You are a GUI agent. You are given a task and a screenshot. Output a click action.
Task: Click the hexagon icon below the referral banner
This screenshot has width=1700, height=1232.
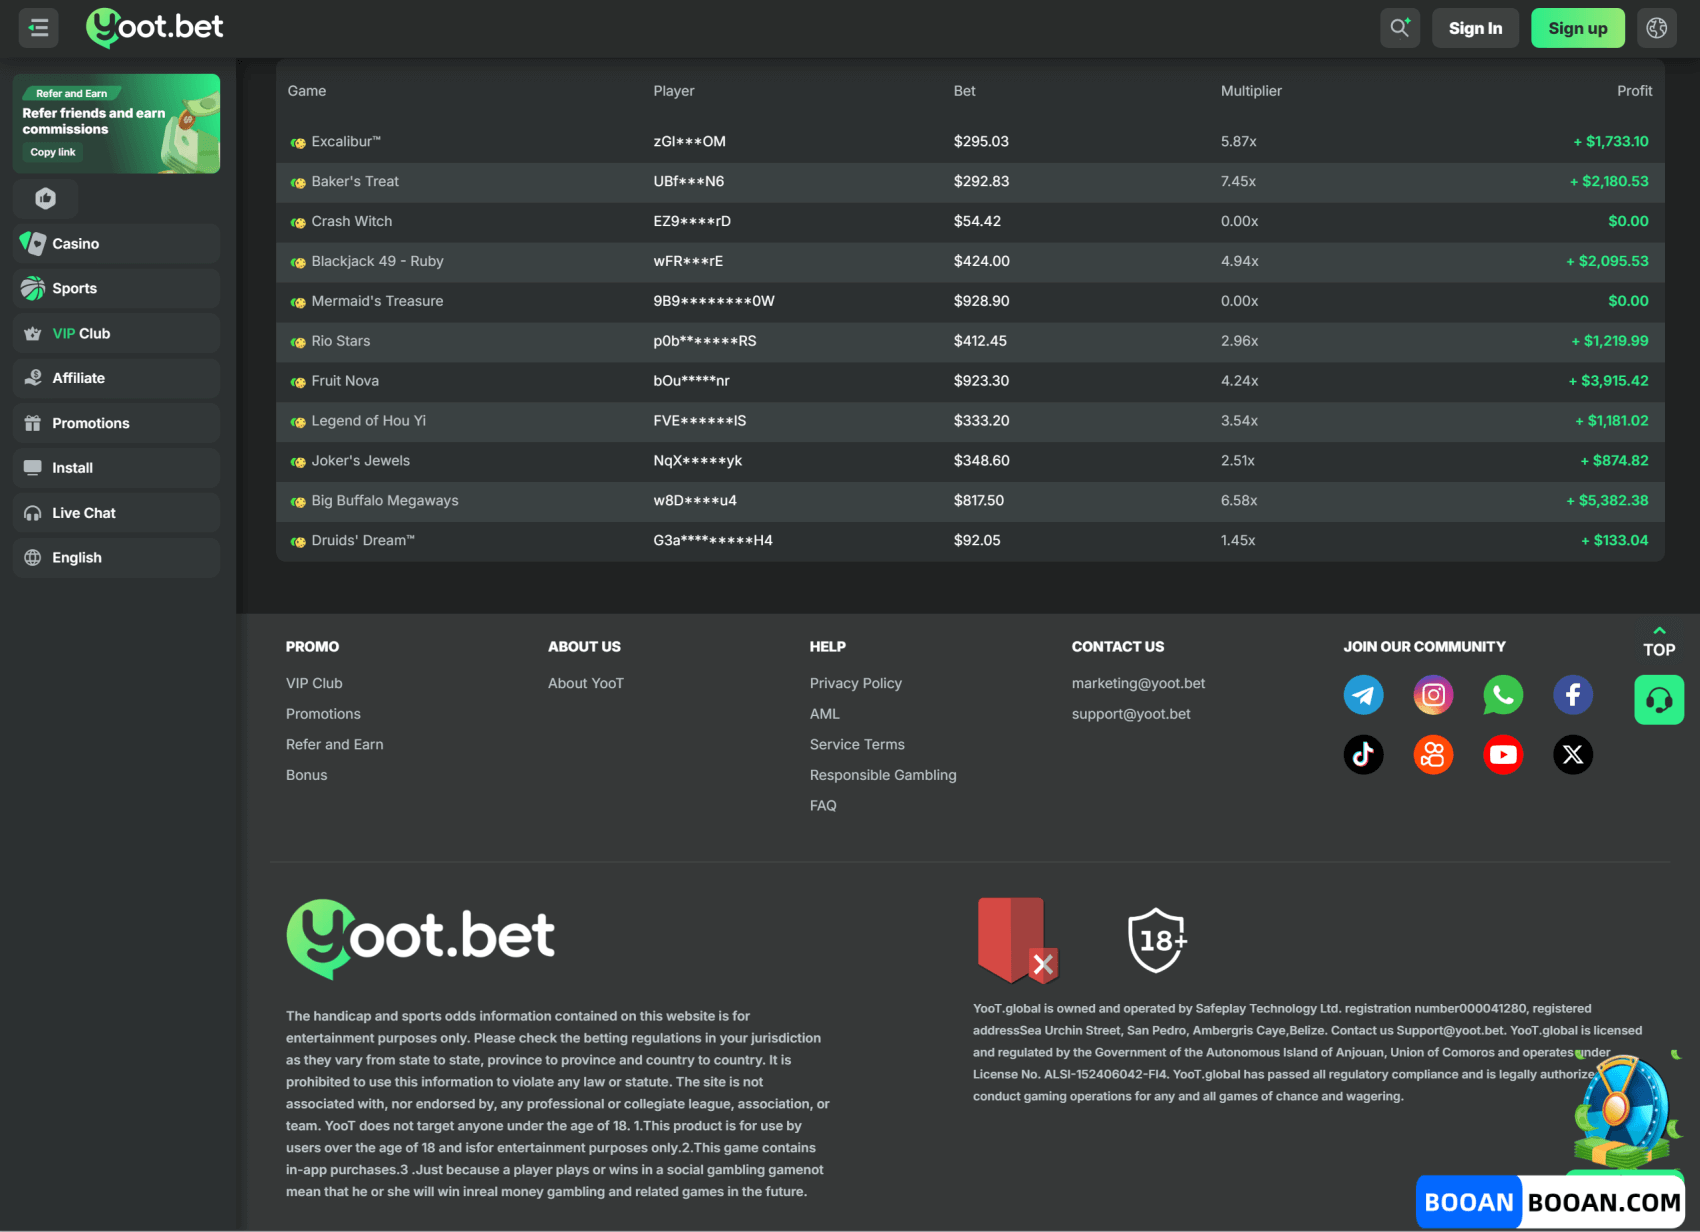[x=46, y=198]
